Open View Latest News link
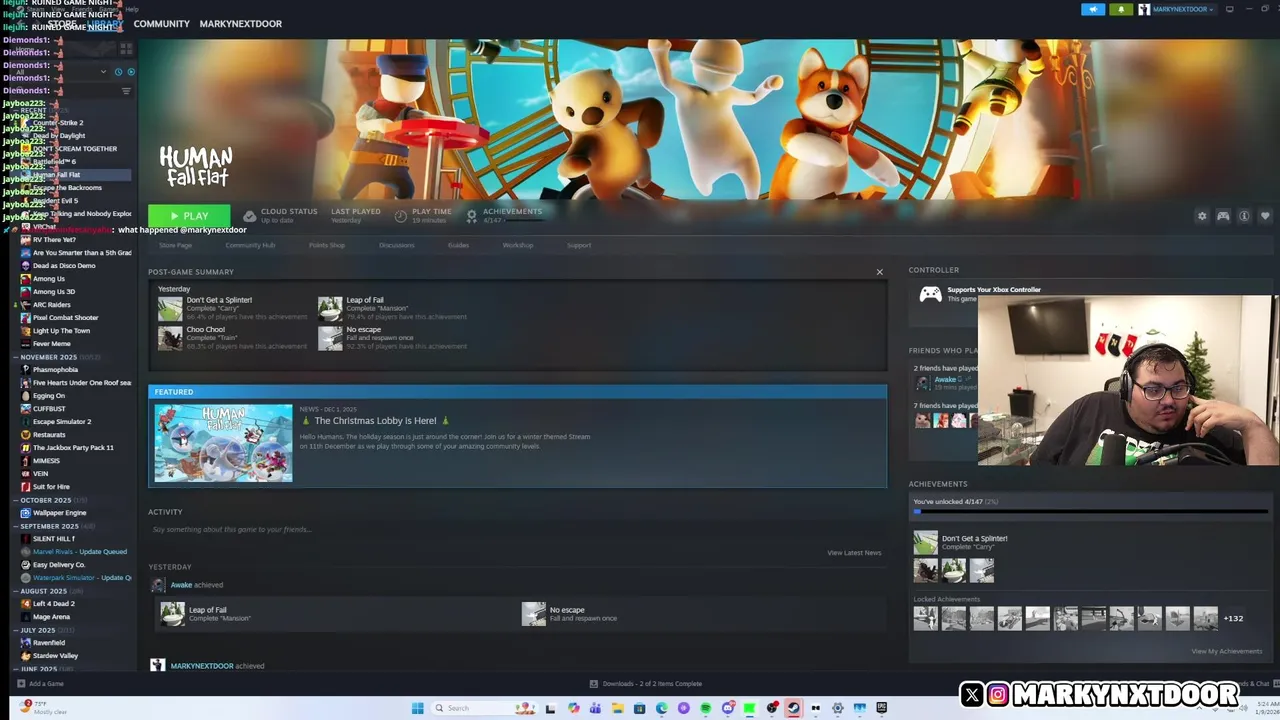1280x720 pixels. 854,553
